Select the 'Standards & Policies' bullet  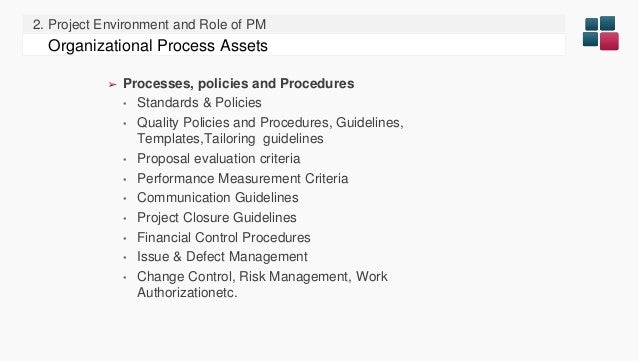click(199, 103)
